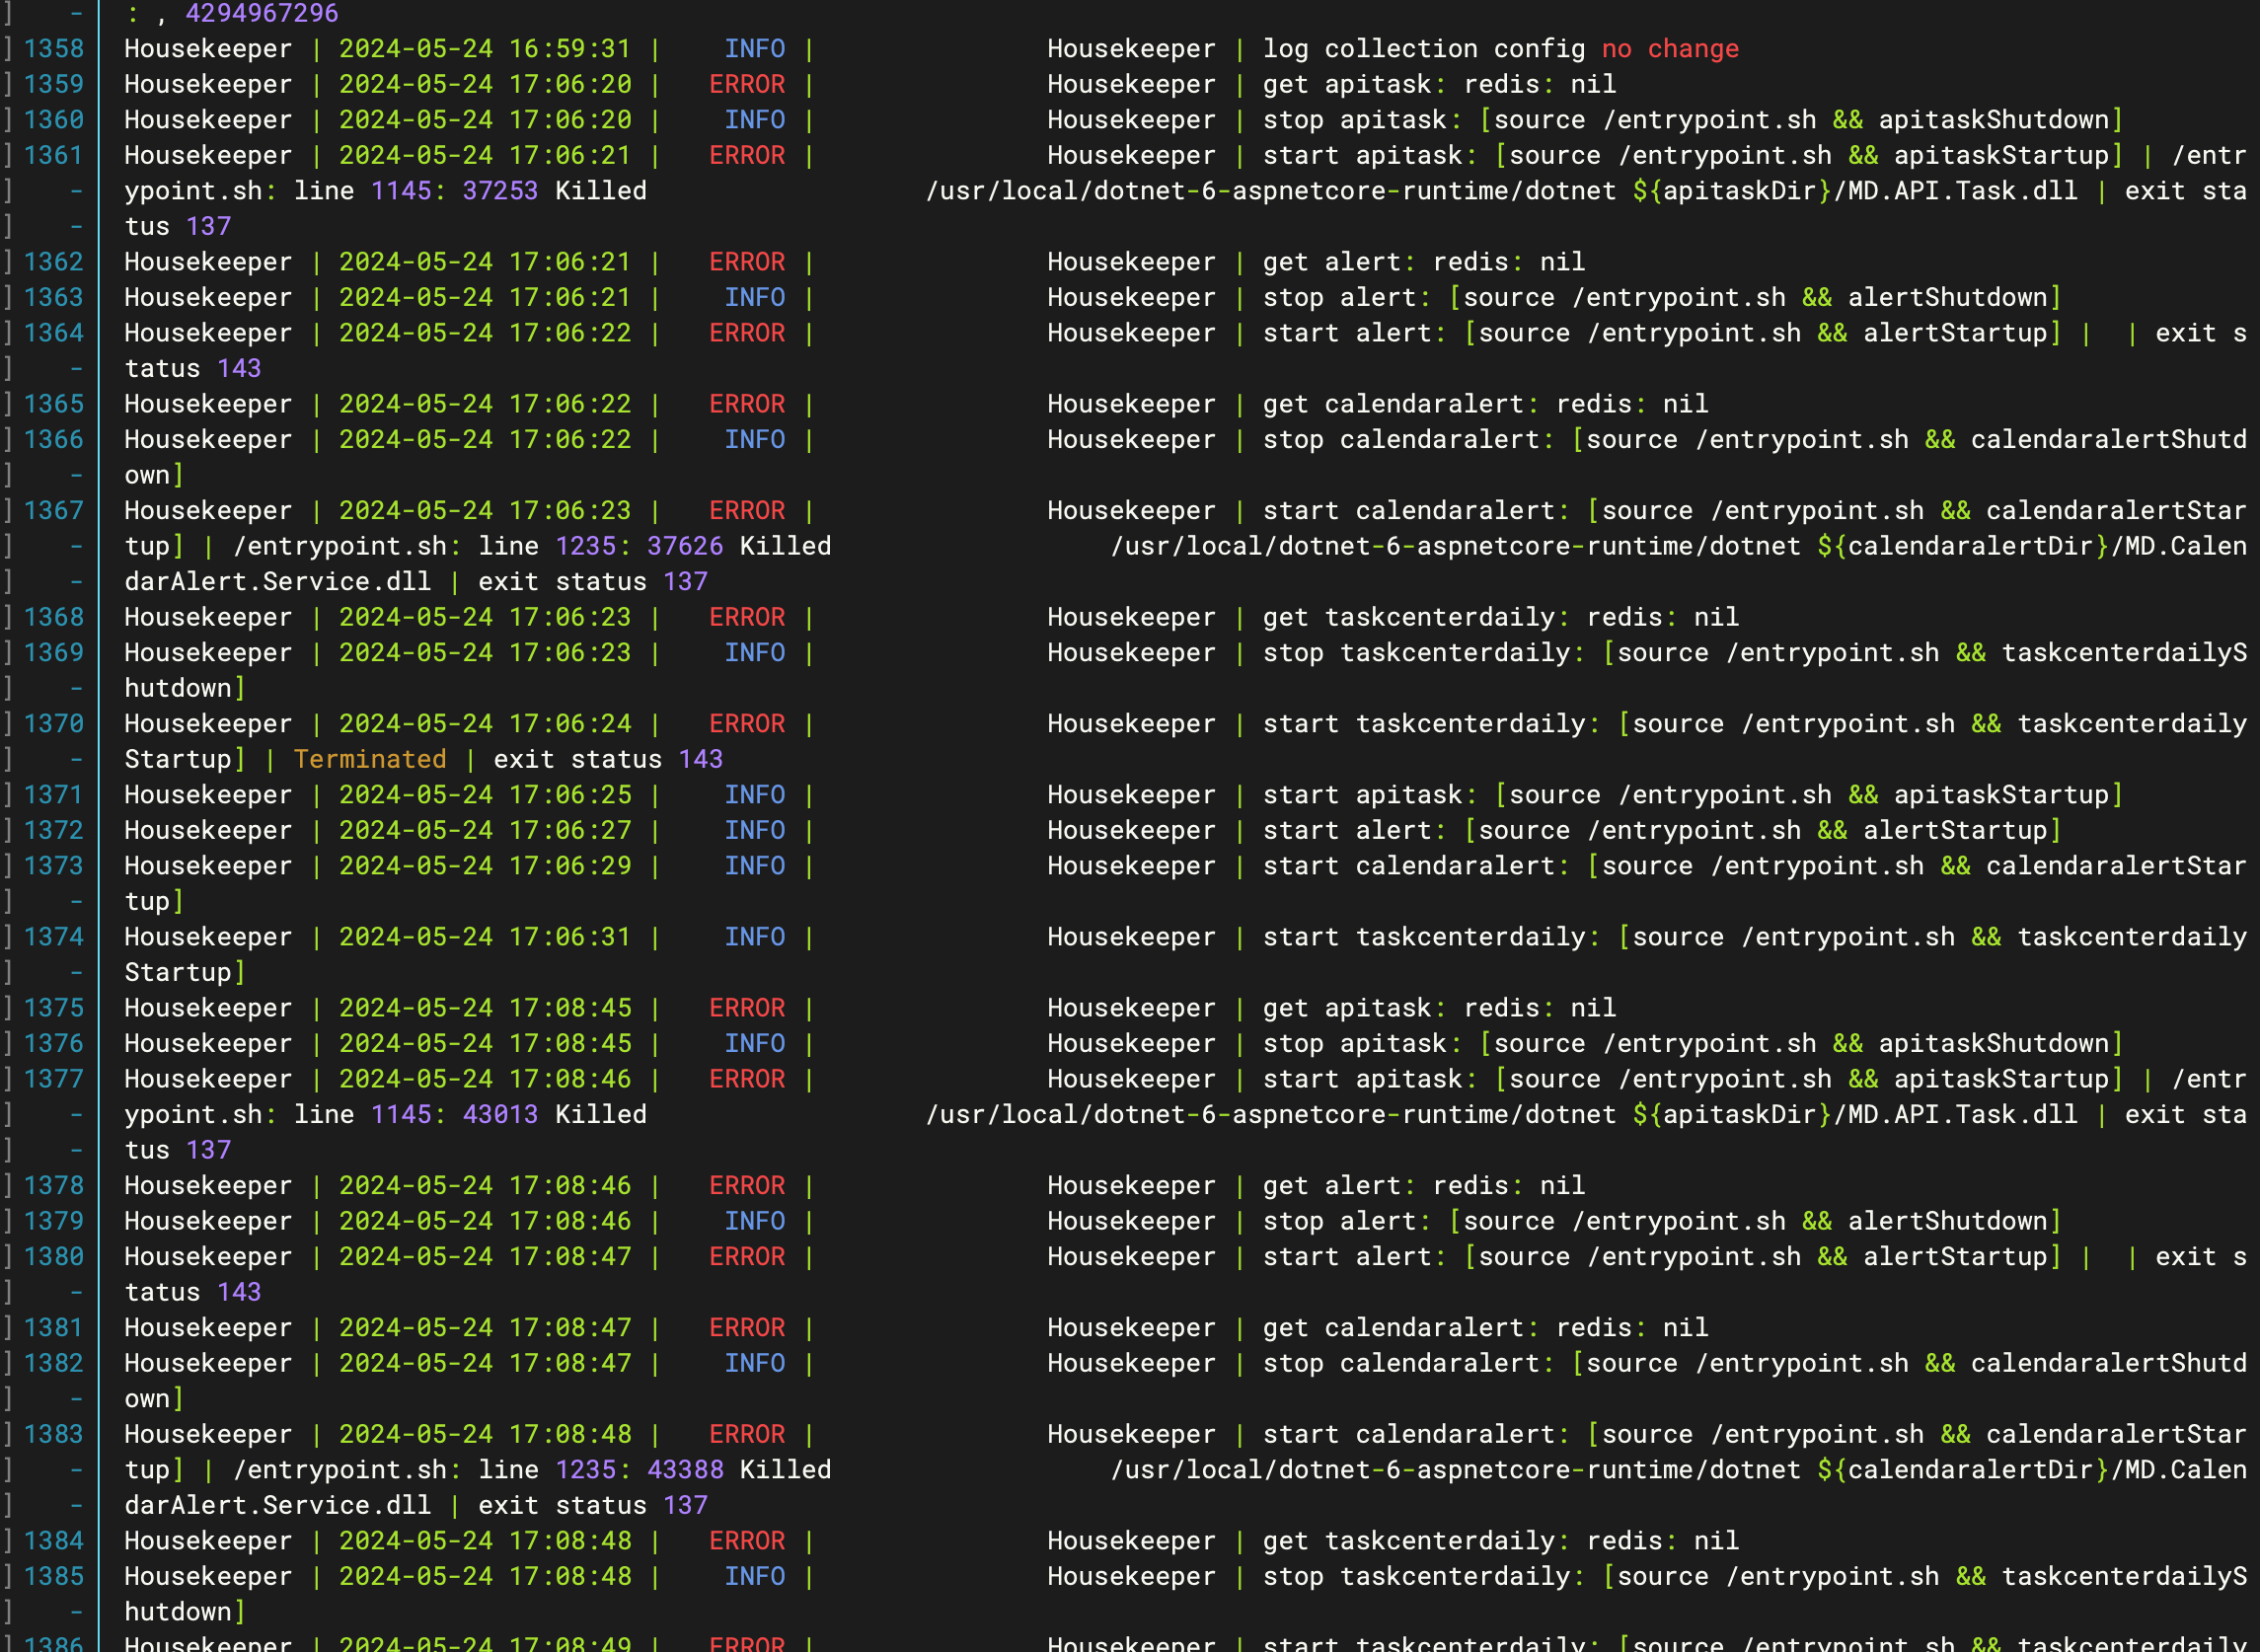Click exit status 143 under line 1364
The image size is (2260, 1652).
coord(239,369)
